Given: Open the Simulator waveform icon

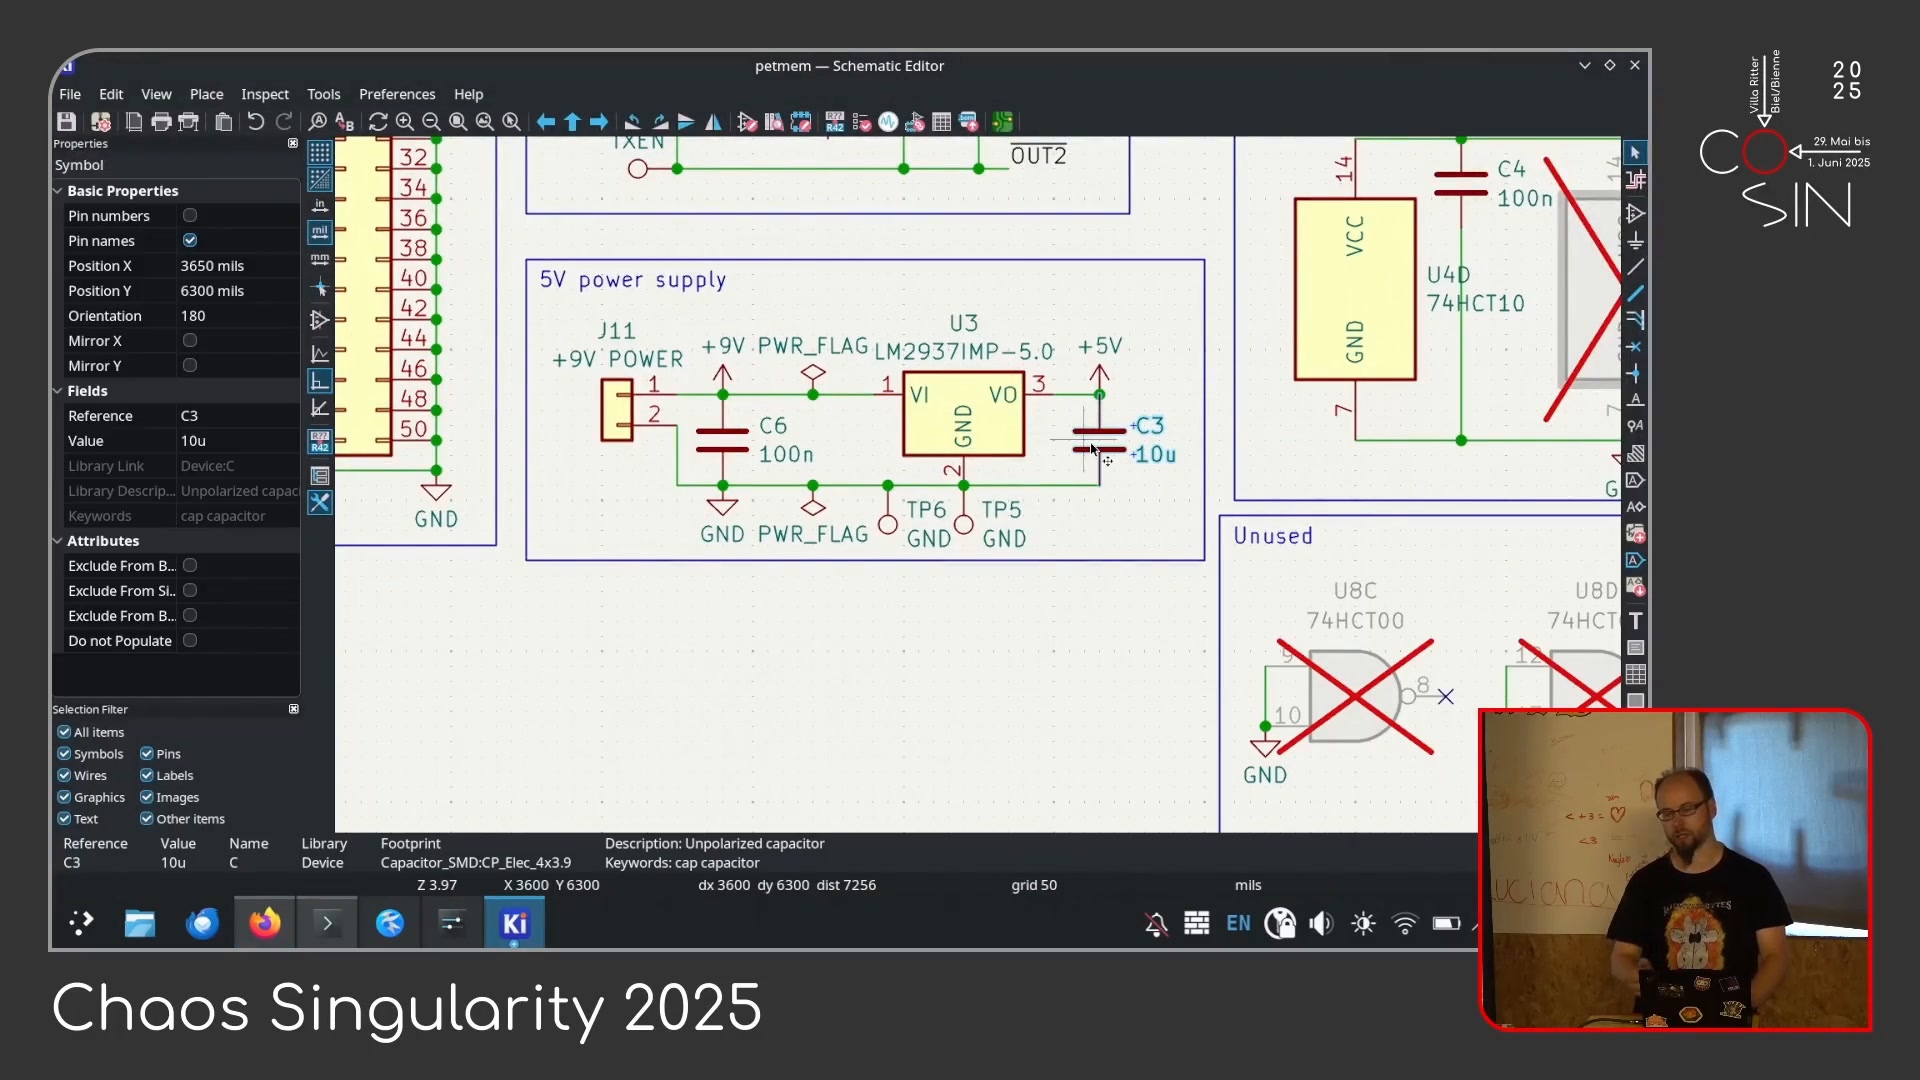Looking at the screenshot, I should click(x=888, y=122).
